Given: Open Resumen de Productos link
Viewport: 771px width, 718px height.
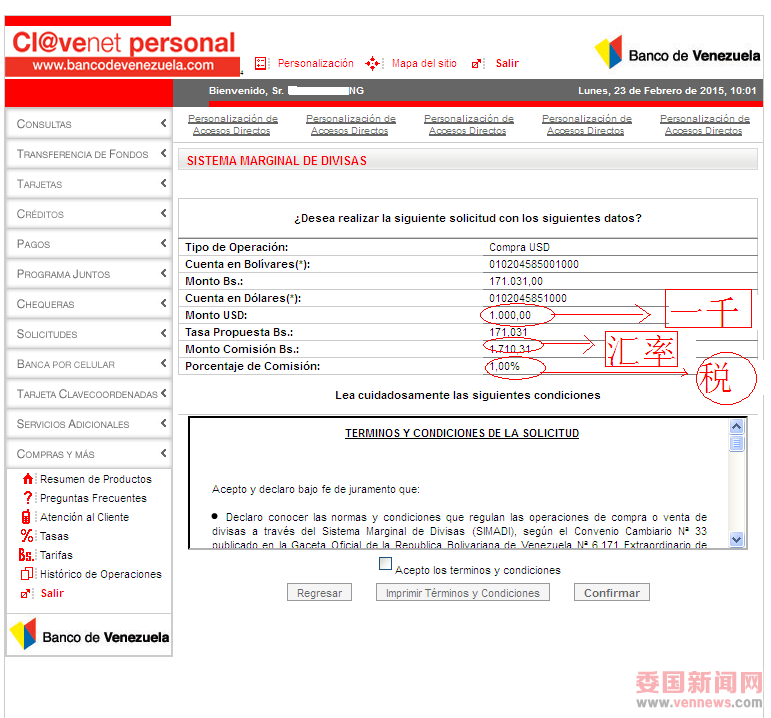Looking at the screenshot, I should [96, 479].
